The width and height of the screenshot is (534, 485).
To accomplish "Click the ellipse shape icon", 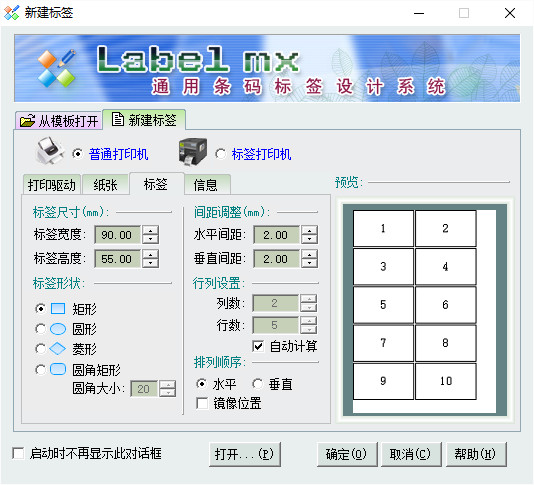I will pyautogui.click(x=58, y=329).
